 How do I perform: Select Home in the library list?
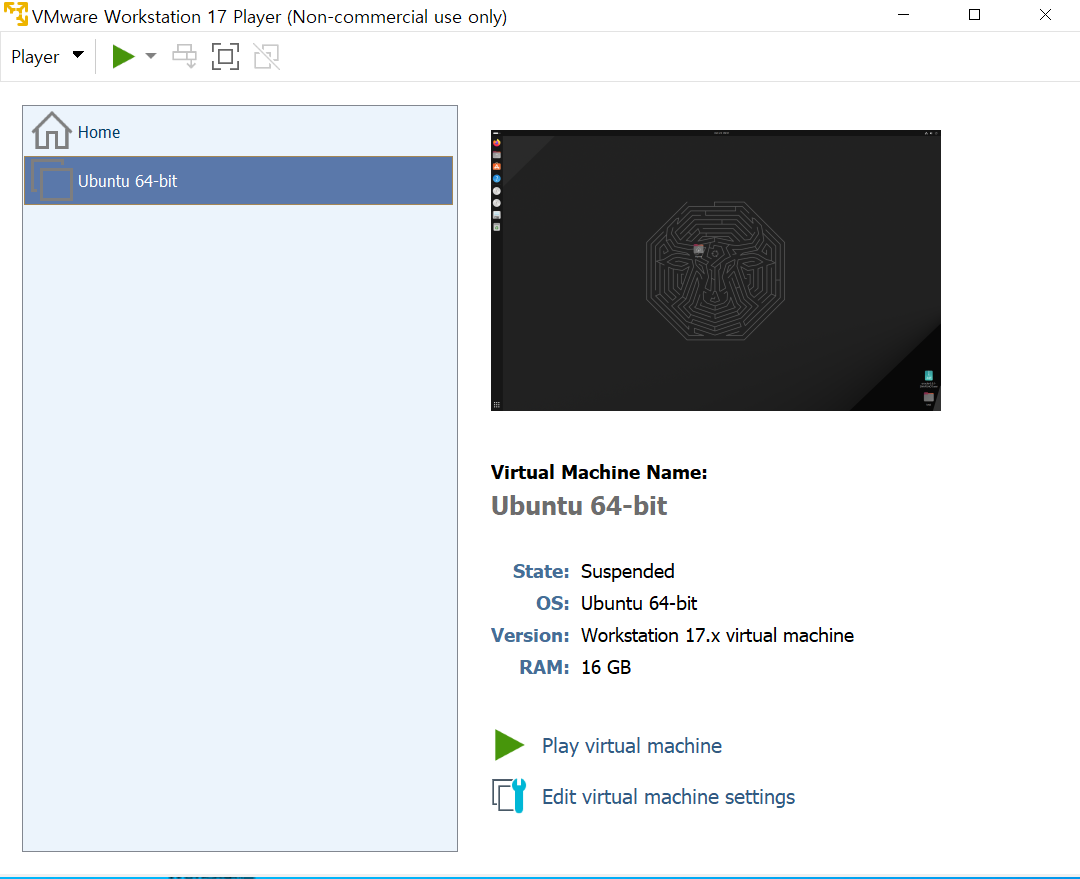tap(238, 132)
